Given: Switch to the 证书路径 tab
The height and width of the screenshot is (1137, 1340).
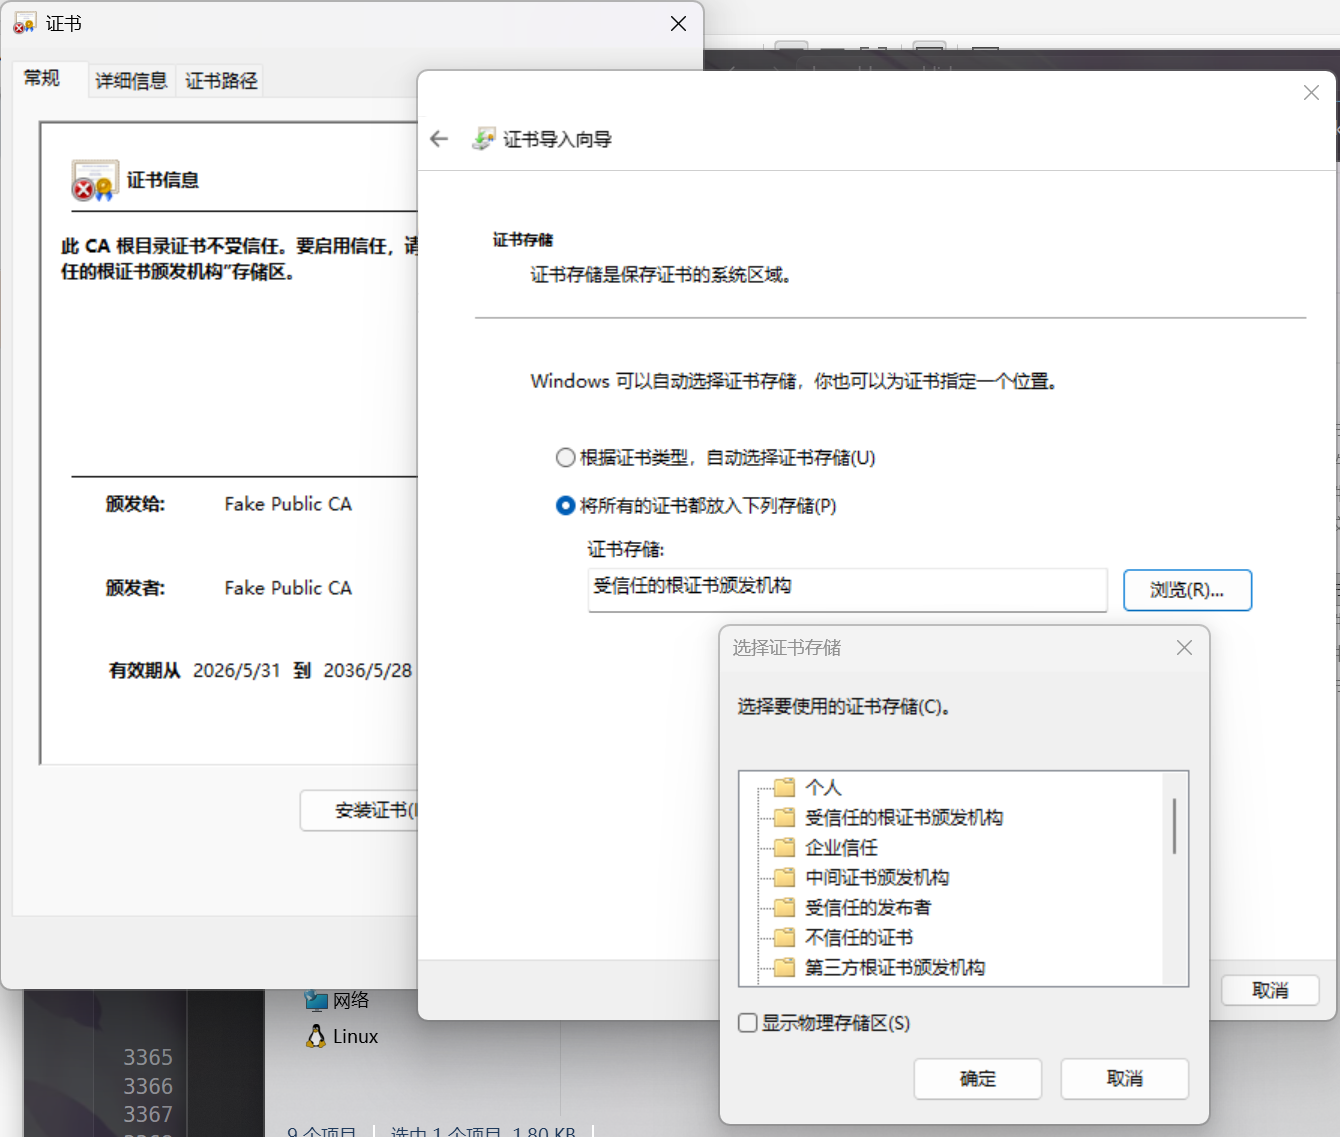Looking at the screenshot, I should [x=221, y=81].
